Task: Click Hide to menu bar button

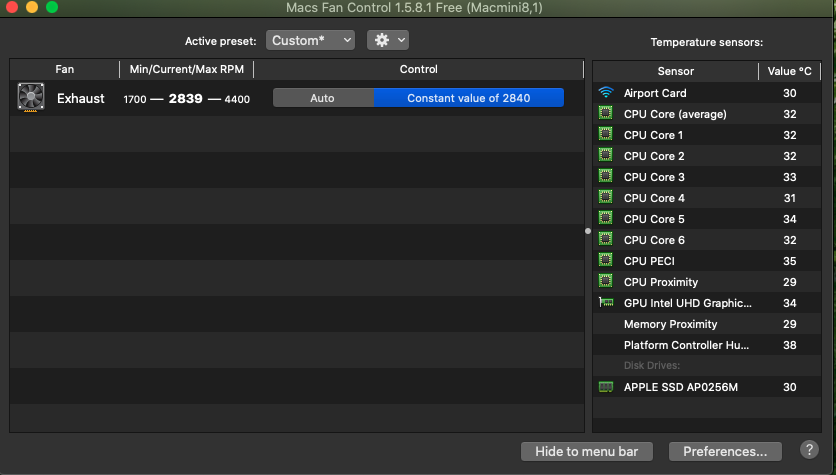Action: 586,452
